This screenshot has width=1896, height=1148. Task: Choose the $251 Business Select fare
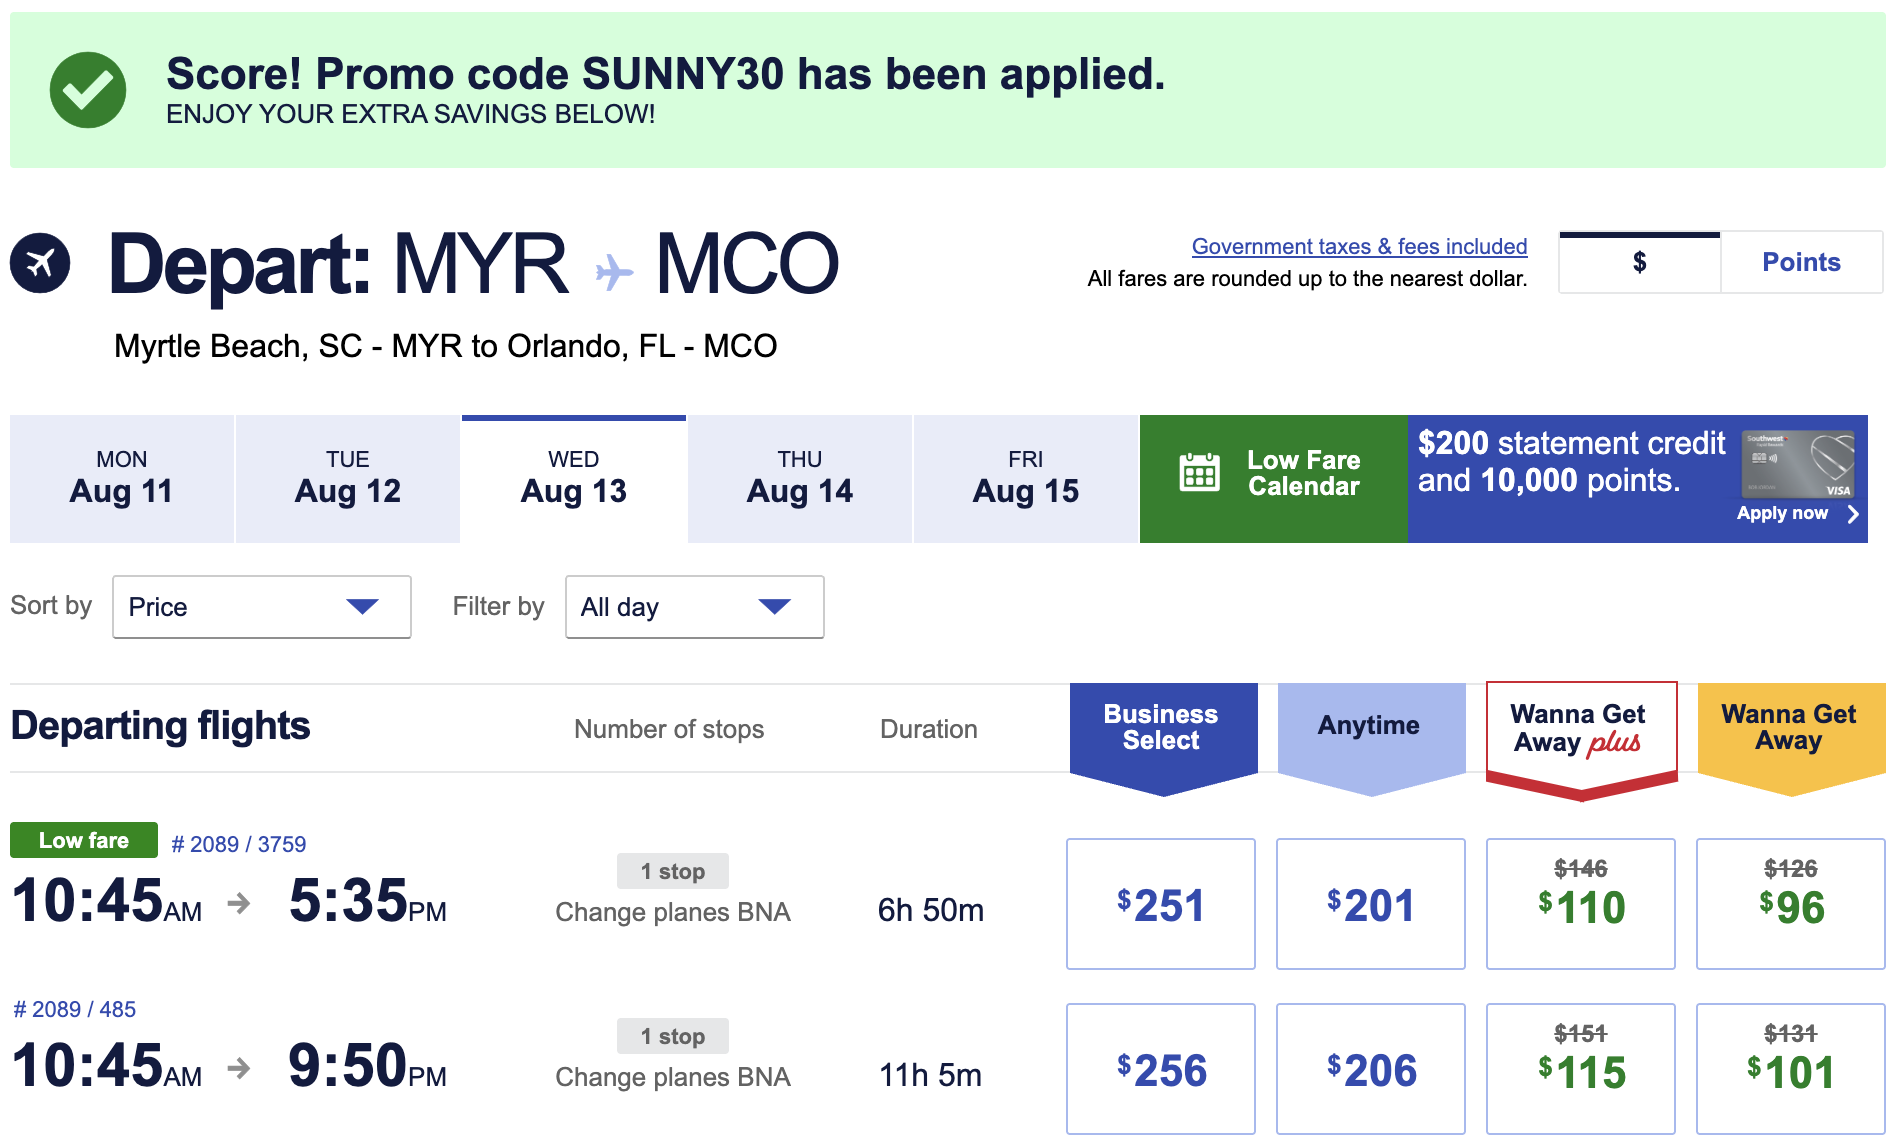point(1161,904)
